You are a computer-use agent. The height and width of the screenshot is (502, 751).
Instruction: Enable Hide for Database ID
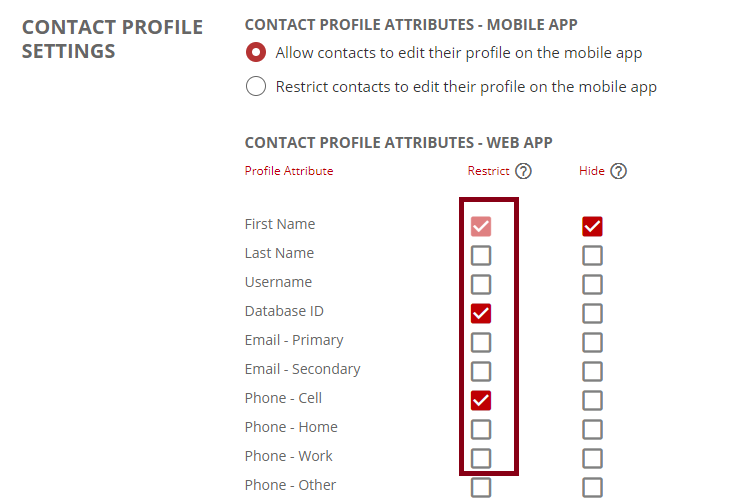click(592, 313)
